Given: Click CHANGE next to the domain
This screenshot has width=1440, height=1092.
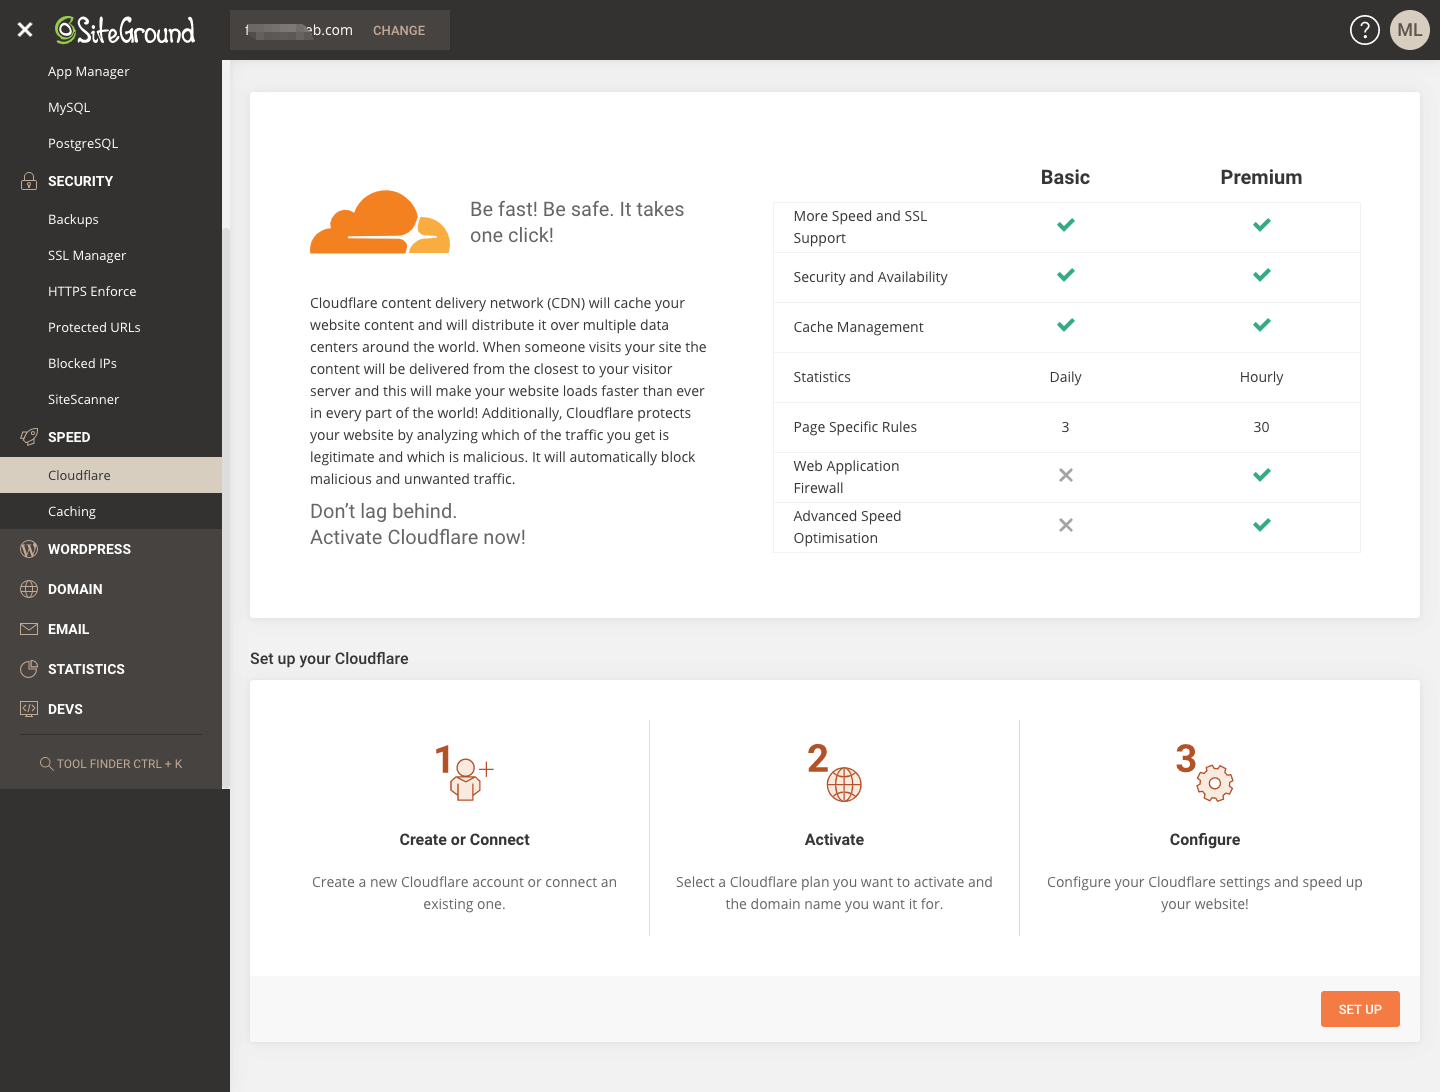Looking at the screenshot, I should pyautogui.click(x=399, y=31).
